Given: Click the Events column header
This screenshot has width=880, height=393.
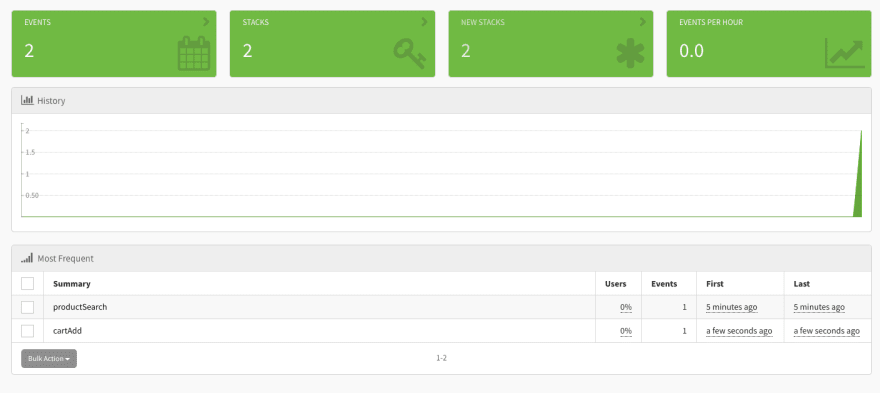Looking at the screenshot, I should coord(664,284).
